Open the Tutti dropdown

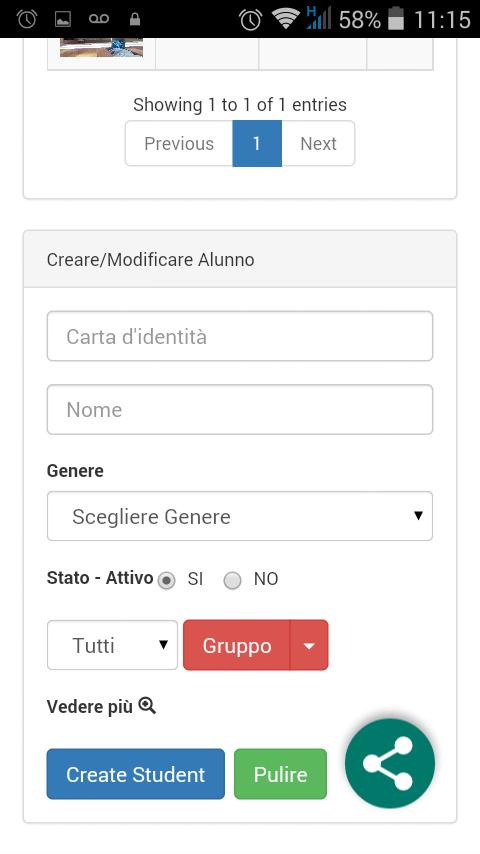pos(112,645)
